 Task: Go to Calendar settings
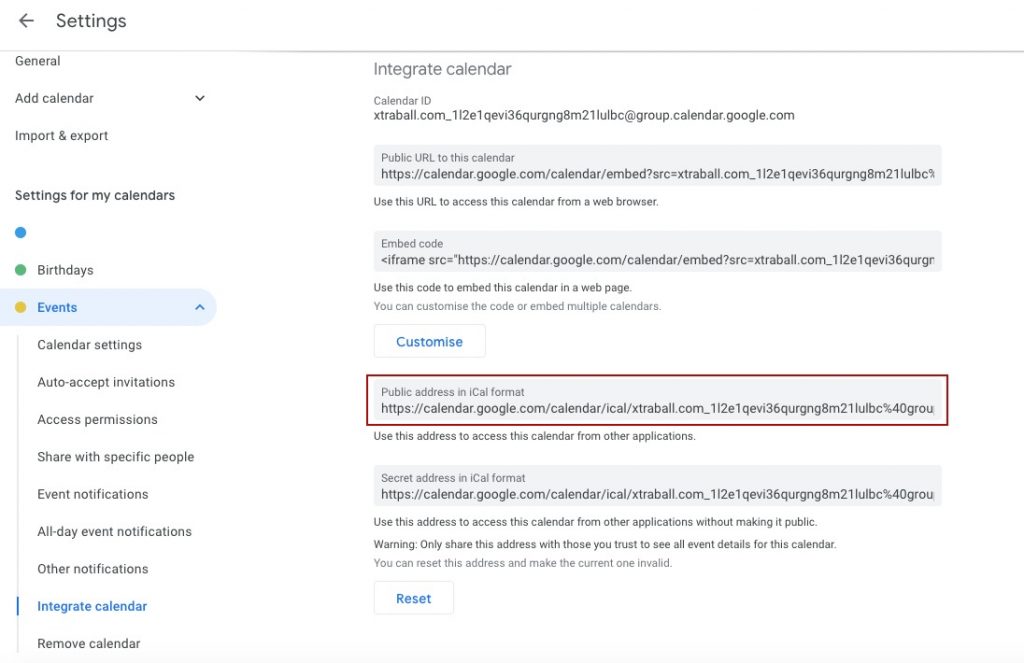click(89, 345)
